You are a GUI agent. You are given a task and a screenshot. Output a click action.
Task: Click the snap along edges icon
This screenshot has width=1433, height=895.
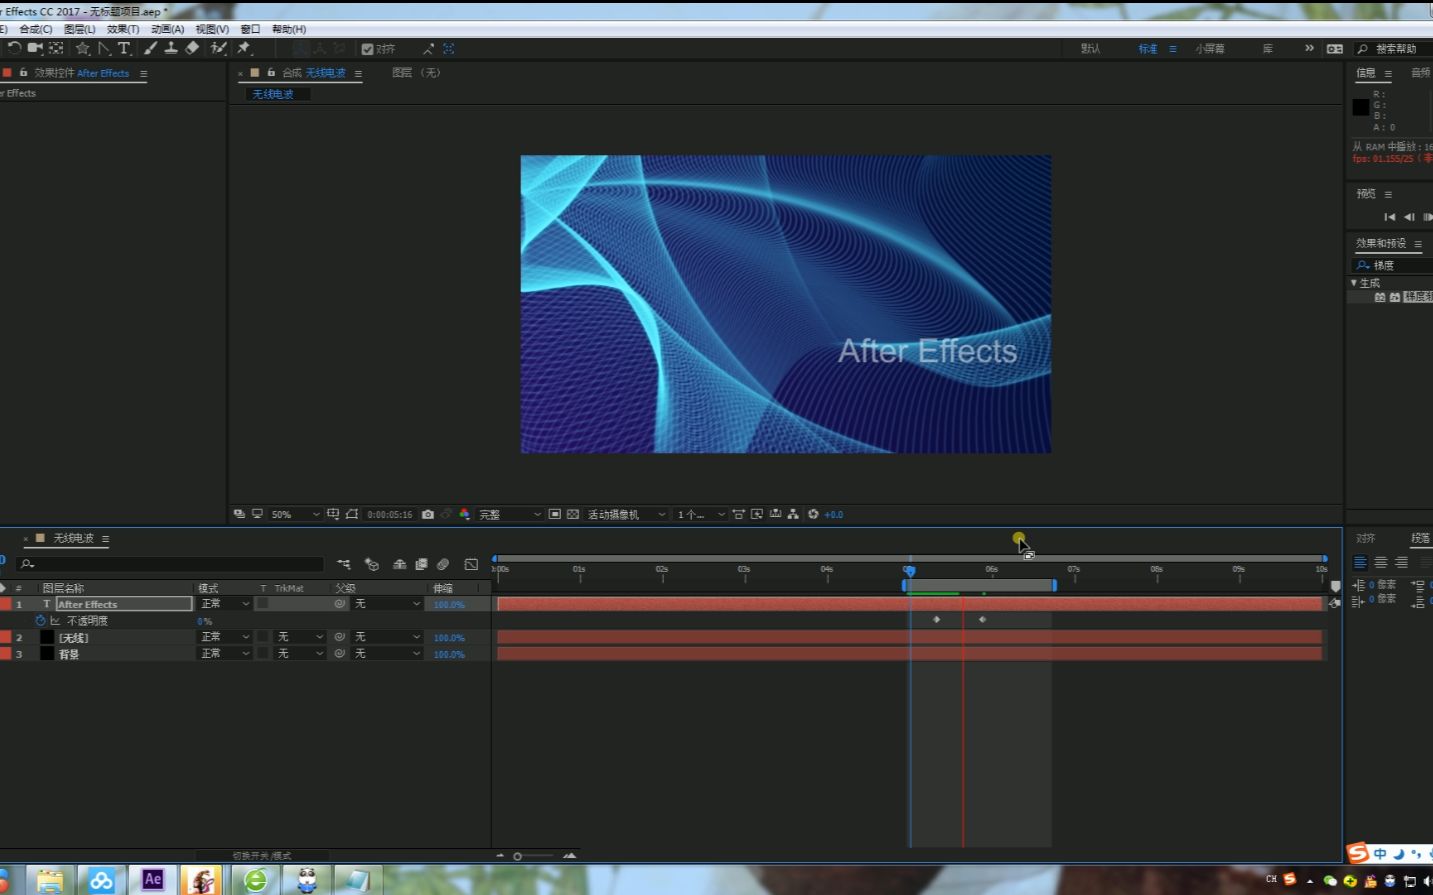click(428, 49)
